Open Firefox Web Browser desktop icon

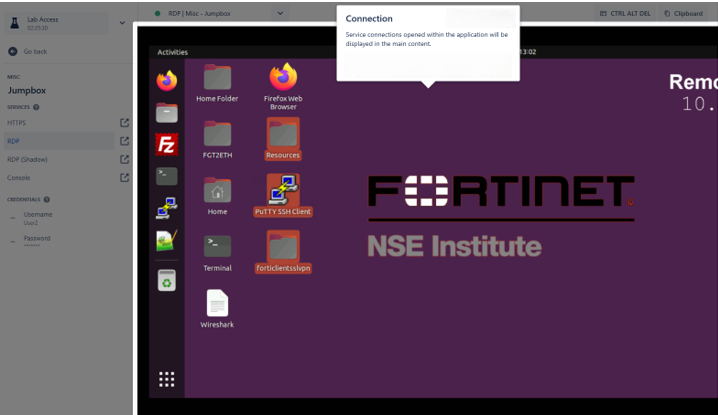coord(283,87)
